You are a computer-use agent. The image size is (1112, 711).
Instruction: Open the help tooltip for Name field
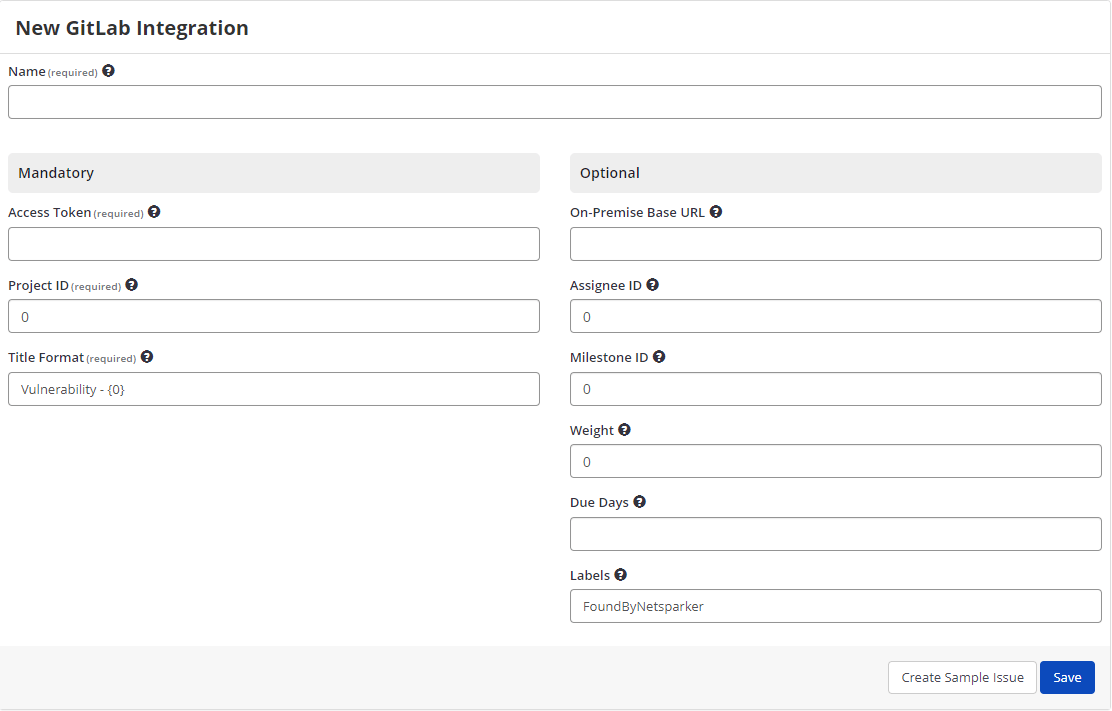point(108,70)
